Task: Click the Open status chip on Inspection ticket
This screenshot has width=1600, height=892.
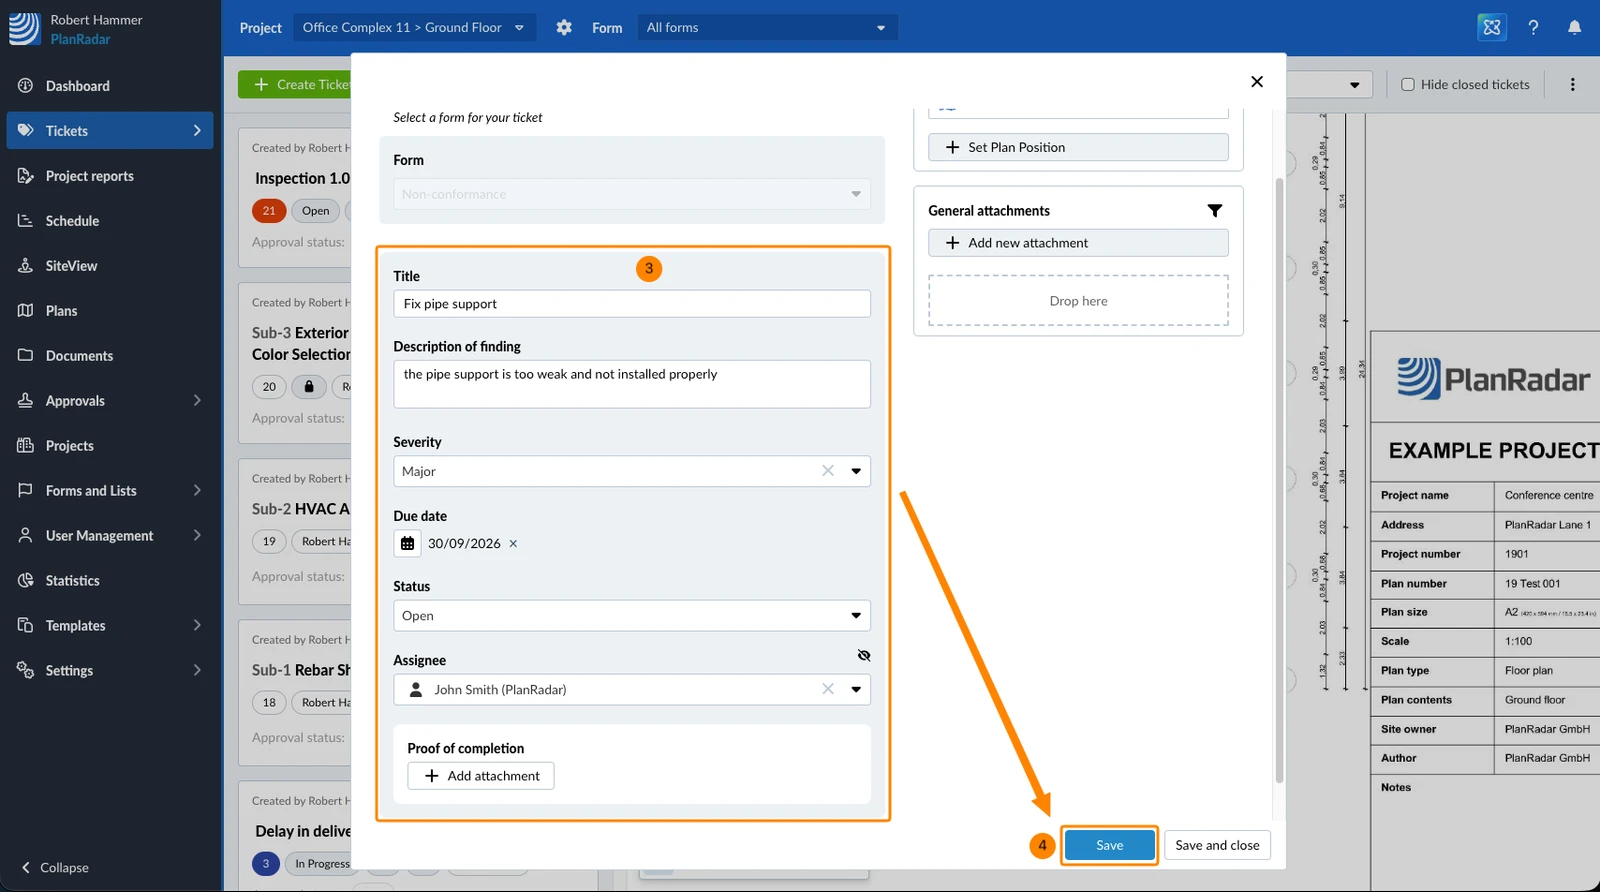Action: pos(316,211)
